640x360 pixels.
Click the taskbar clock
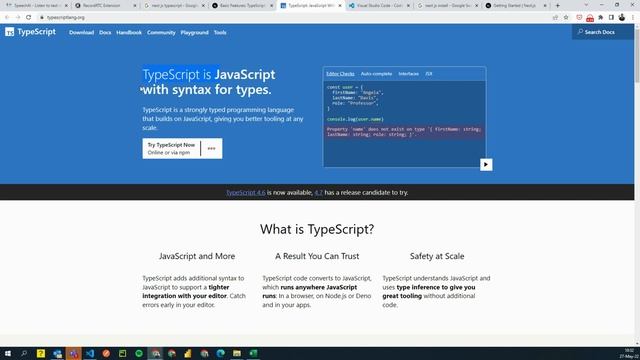(x=629, y=353)
